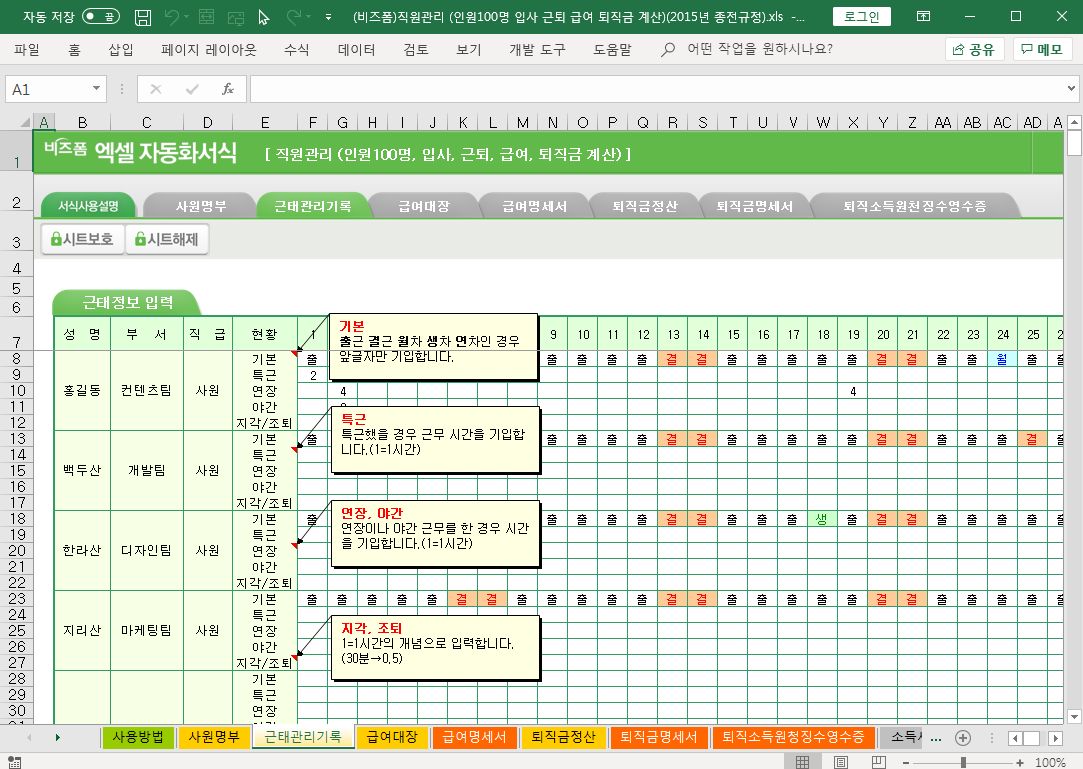Click the Insert Function fx icon

point(227,89)
